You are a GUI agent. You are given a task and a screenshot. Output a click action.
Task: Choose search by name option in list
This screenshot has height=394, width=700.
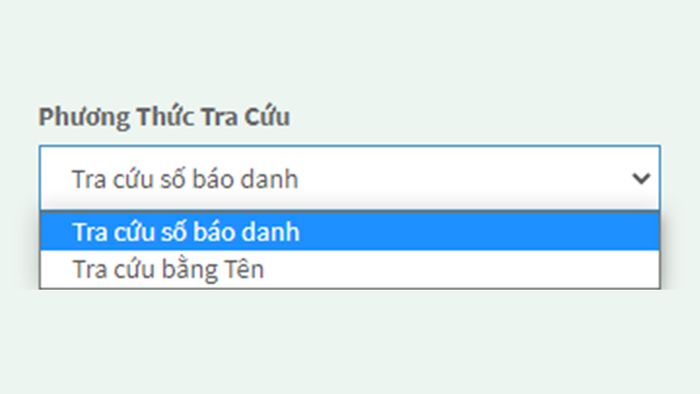pos(350,269)
